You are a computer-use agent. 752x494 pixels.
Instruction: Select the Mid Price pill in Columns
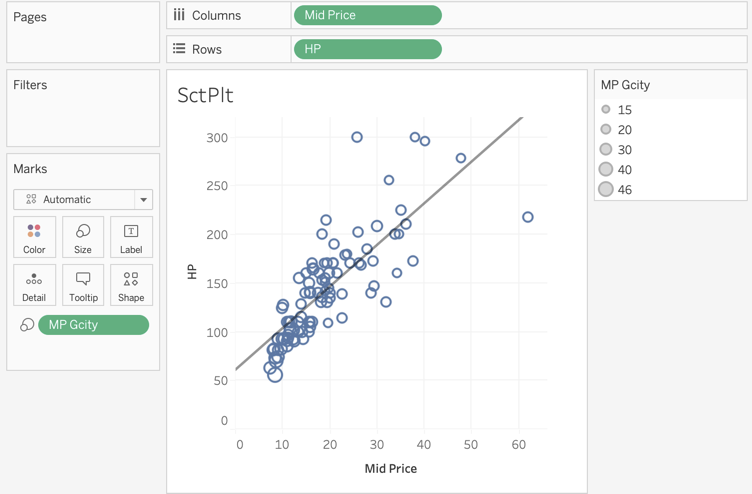[x=367, y=15]
